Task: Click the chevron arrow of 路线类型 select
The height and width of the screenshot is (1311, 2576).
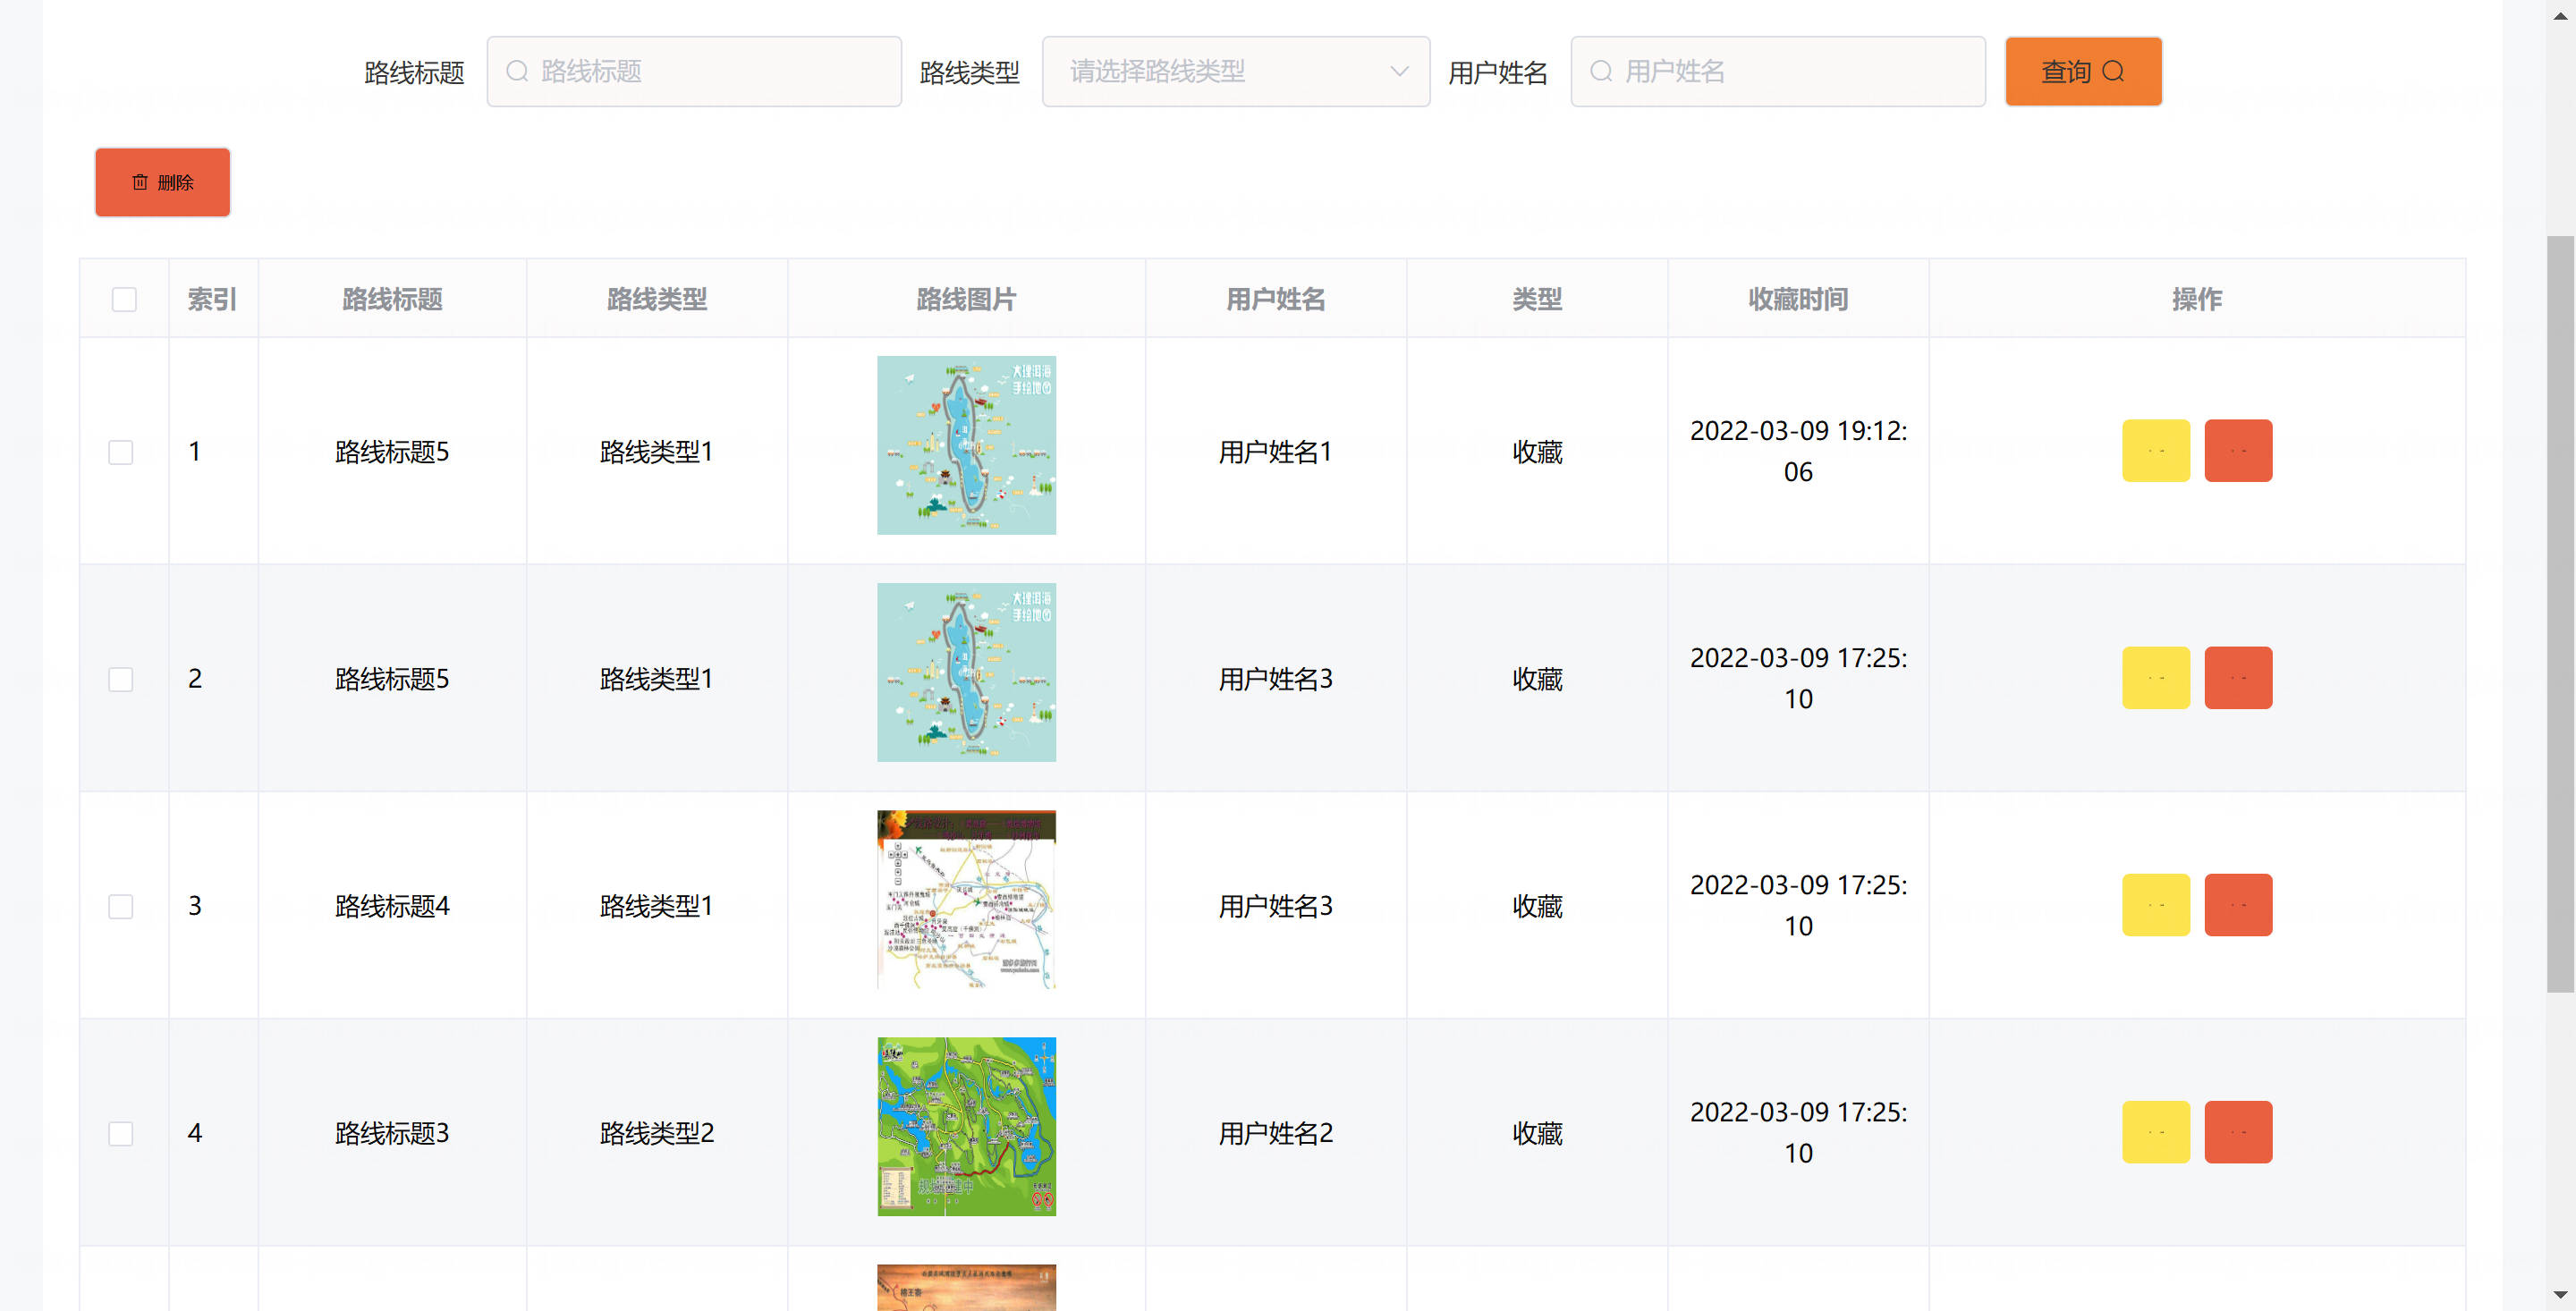Action: (1399, 71)
